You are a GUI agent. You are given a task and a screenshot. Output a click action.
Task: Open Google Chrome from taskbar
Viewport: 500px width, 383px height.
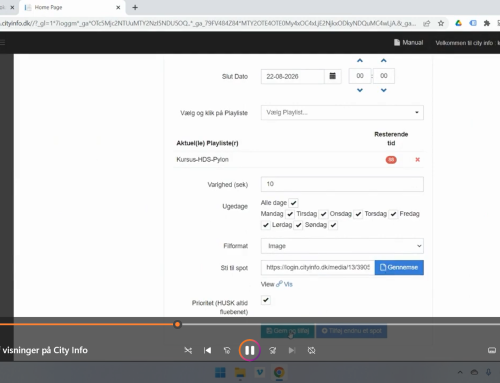(279, 372)
